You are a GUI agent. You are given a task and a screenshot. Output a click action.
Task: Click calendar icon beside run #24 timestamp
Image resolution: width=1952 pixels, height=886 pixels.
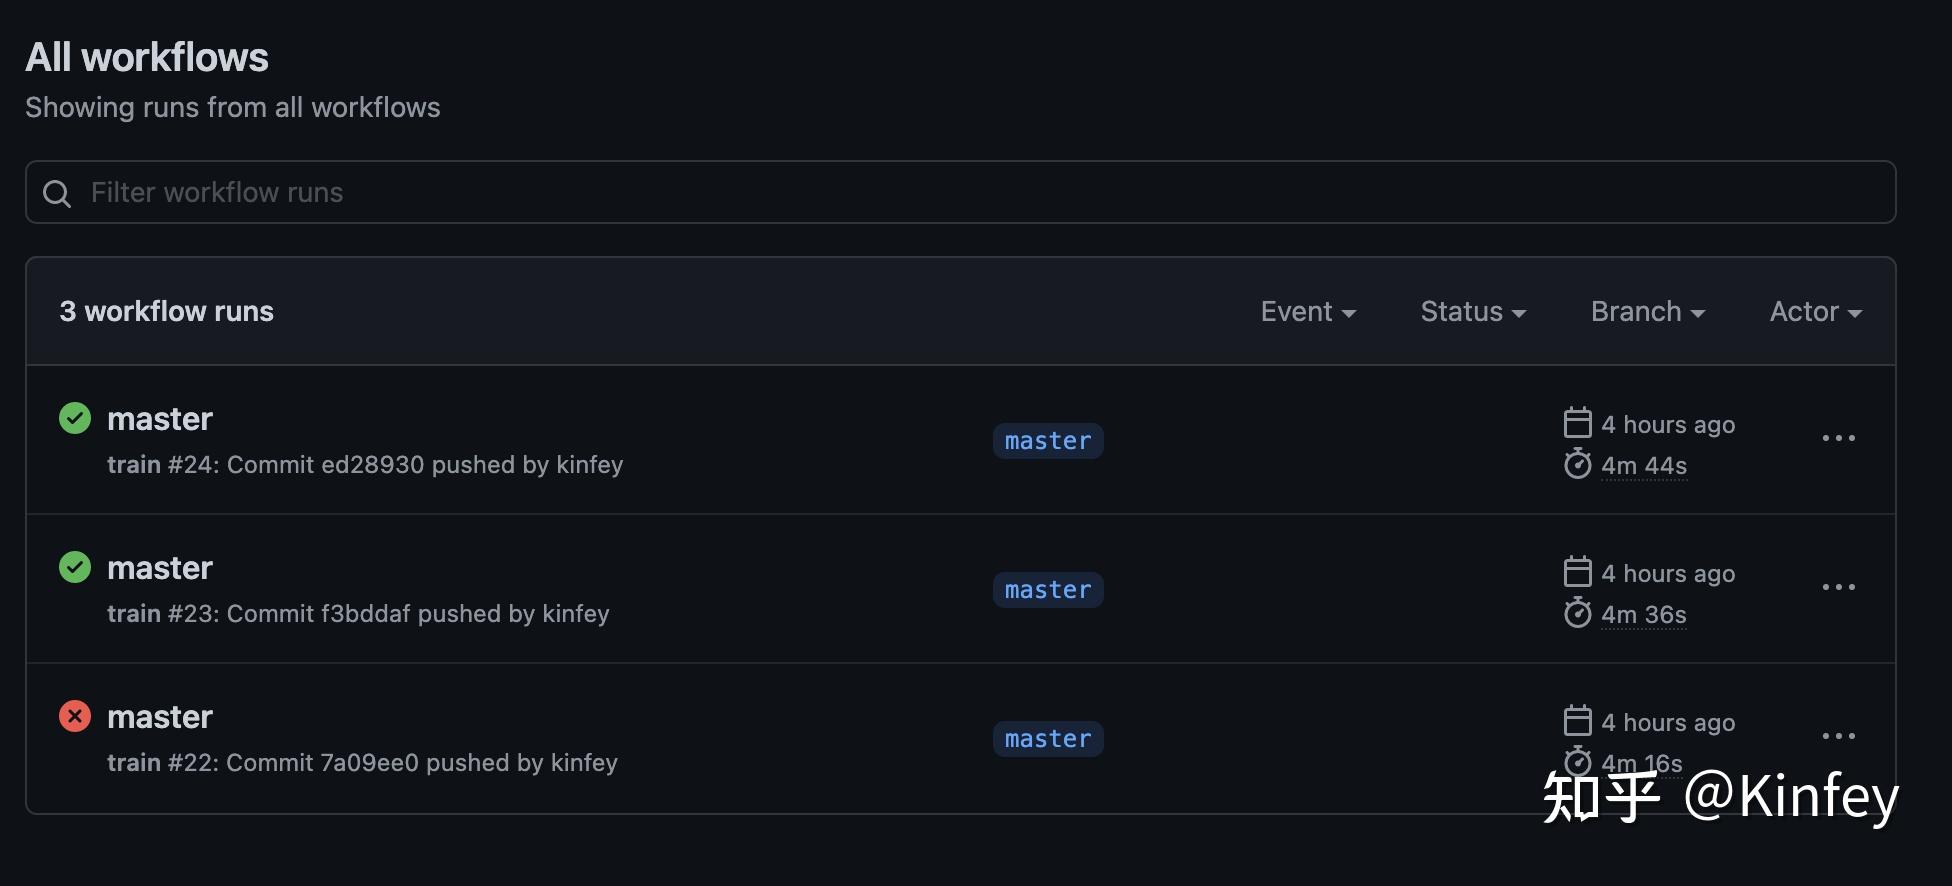tap(1577, 423)
